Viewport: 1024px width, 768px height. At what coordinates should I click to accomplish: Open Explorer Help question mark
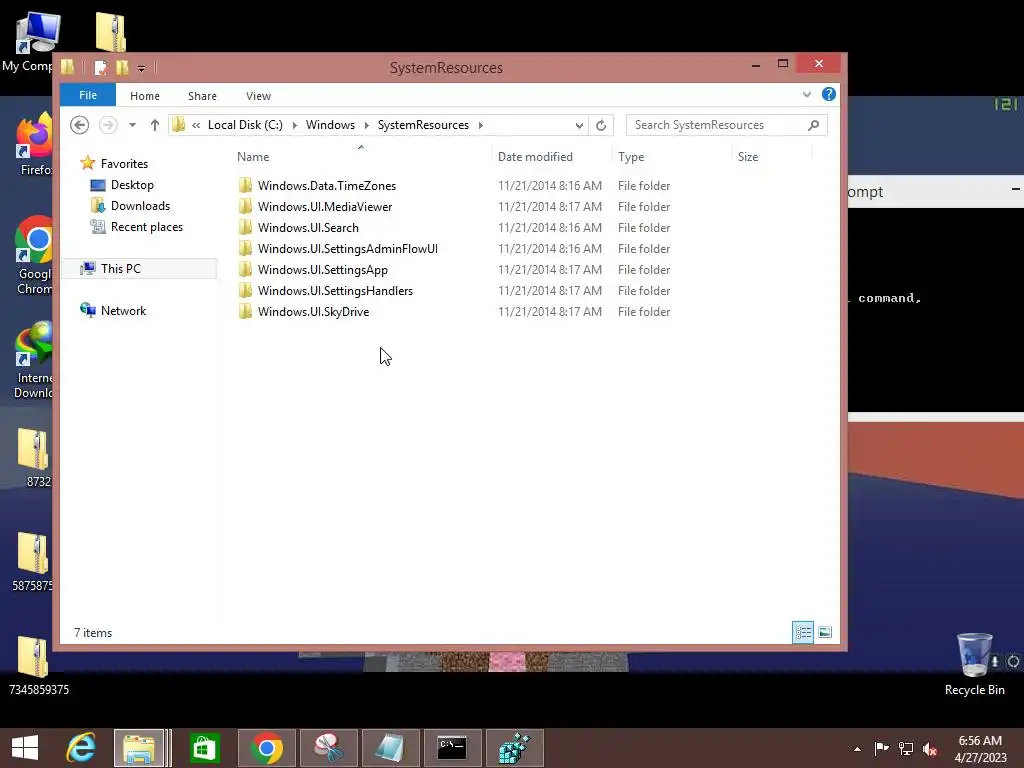click(829, 94)
